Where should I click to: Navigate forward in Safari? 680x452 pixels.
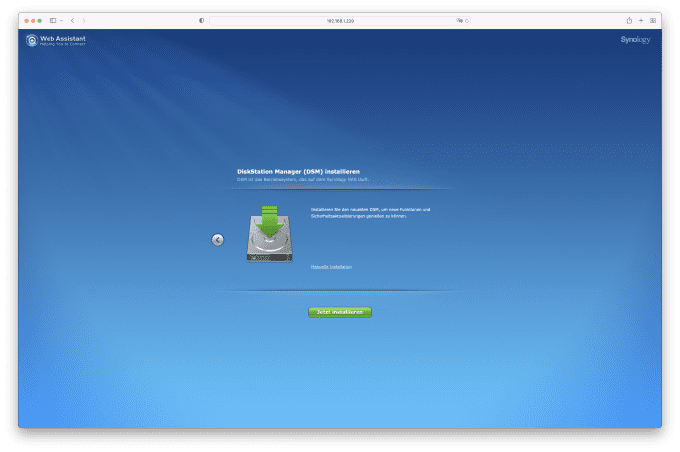84,20
